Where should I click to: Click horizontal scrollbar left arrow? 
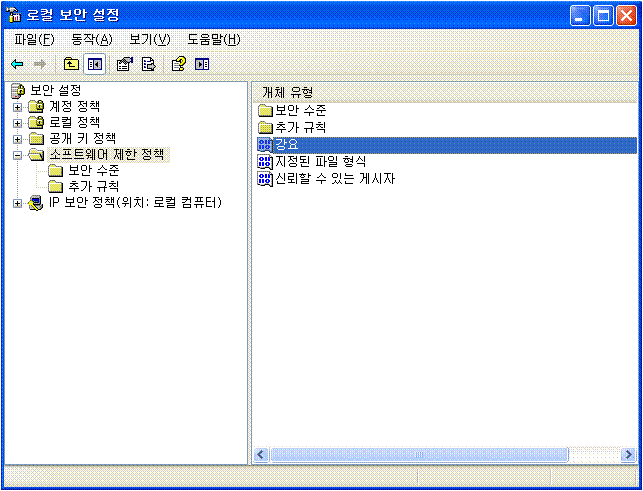pyautogui.click(x=261, y=454)
